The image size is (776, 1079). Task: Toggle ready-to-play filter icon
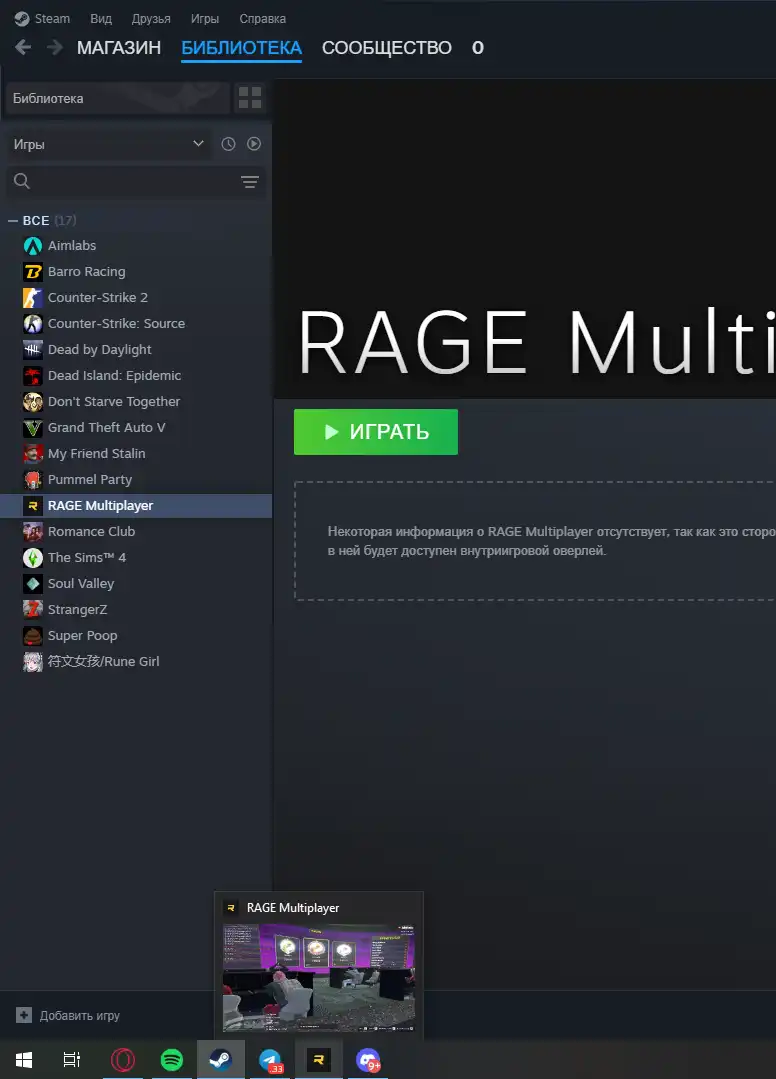click(x=254, y=144)
